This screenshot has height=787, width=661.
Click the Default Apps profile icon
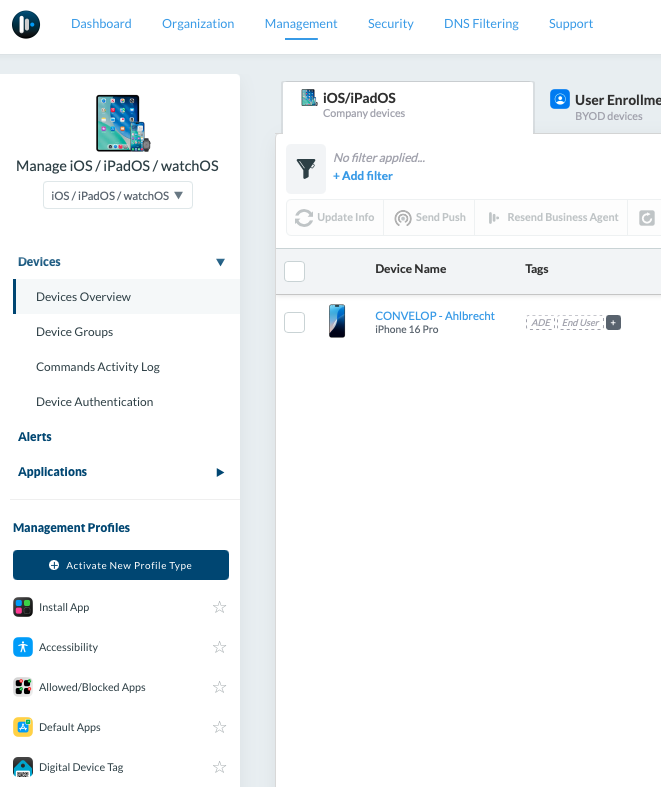pos(23,727)
